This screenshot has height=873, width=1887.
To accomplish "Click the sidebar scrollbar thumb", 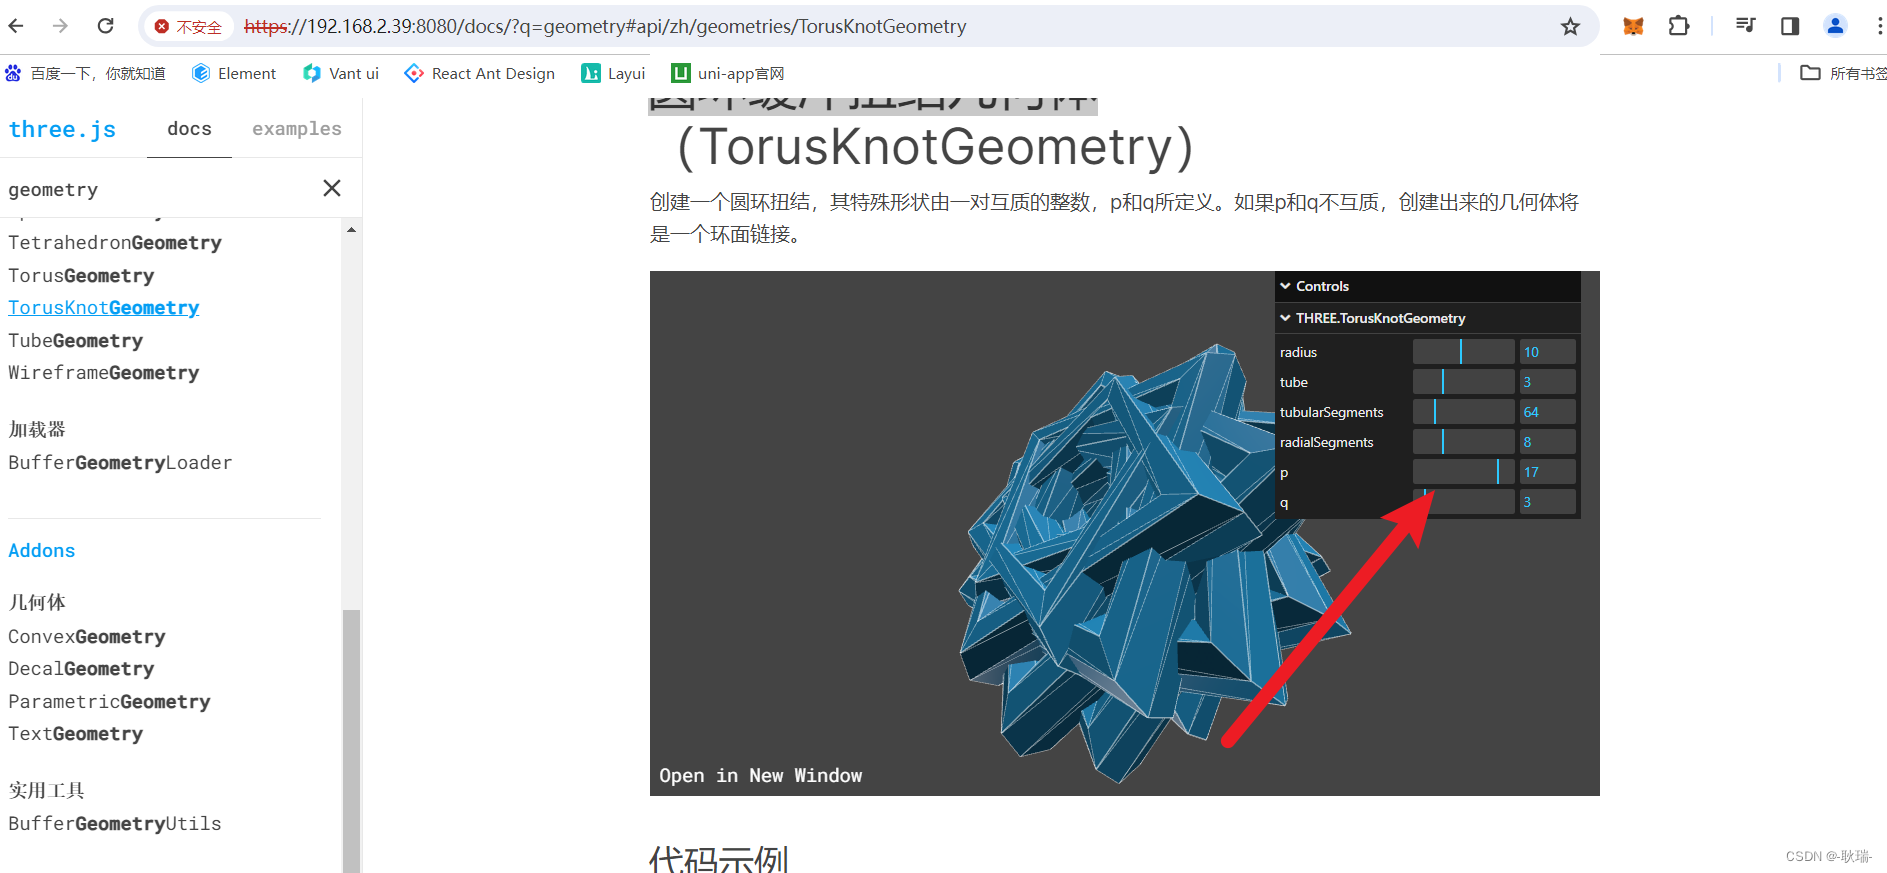I will [351, 740].
